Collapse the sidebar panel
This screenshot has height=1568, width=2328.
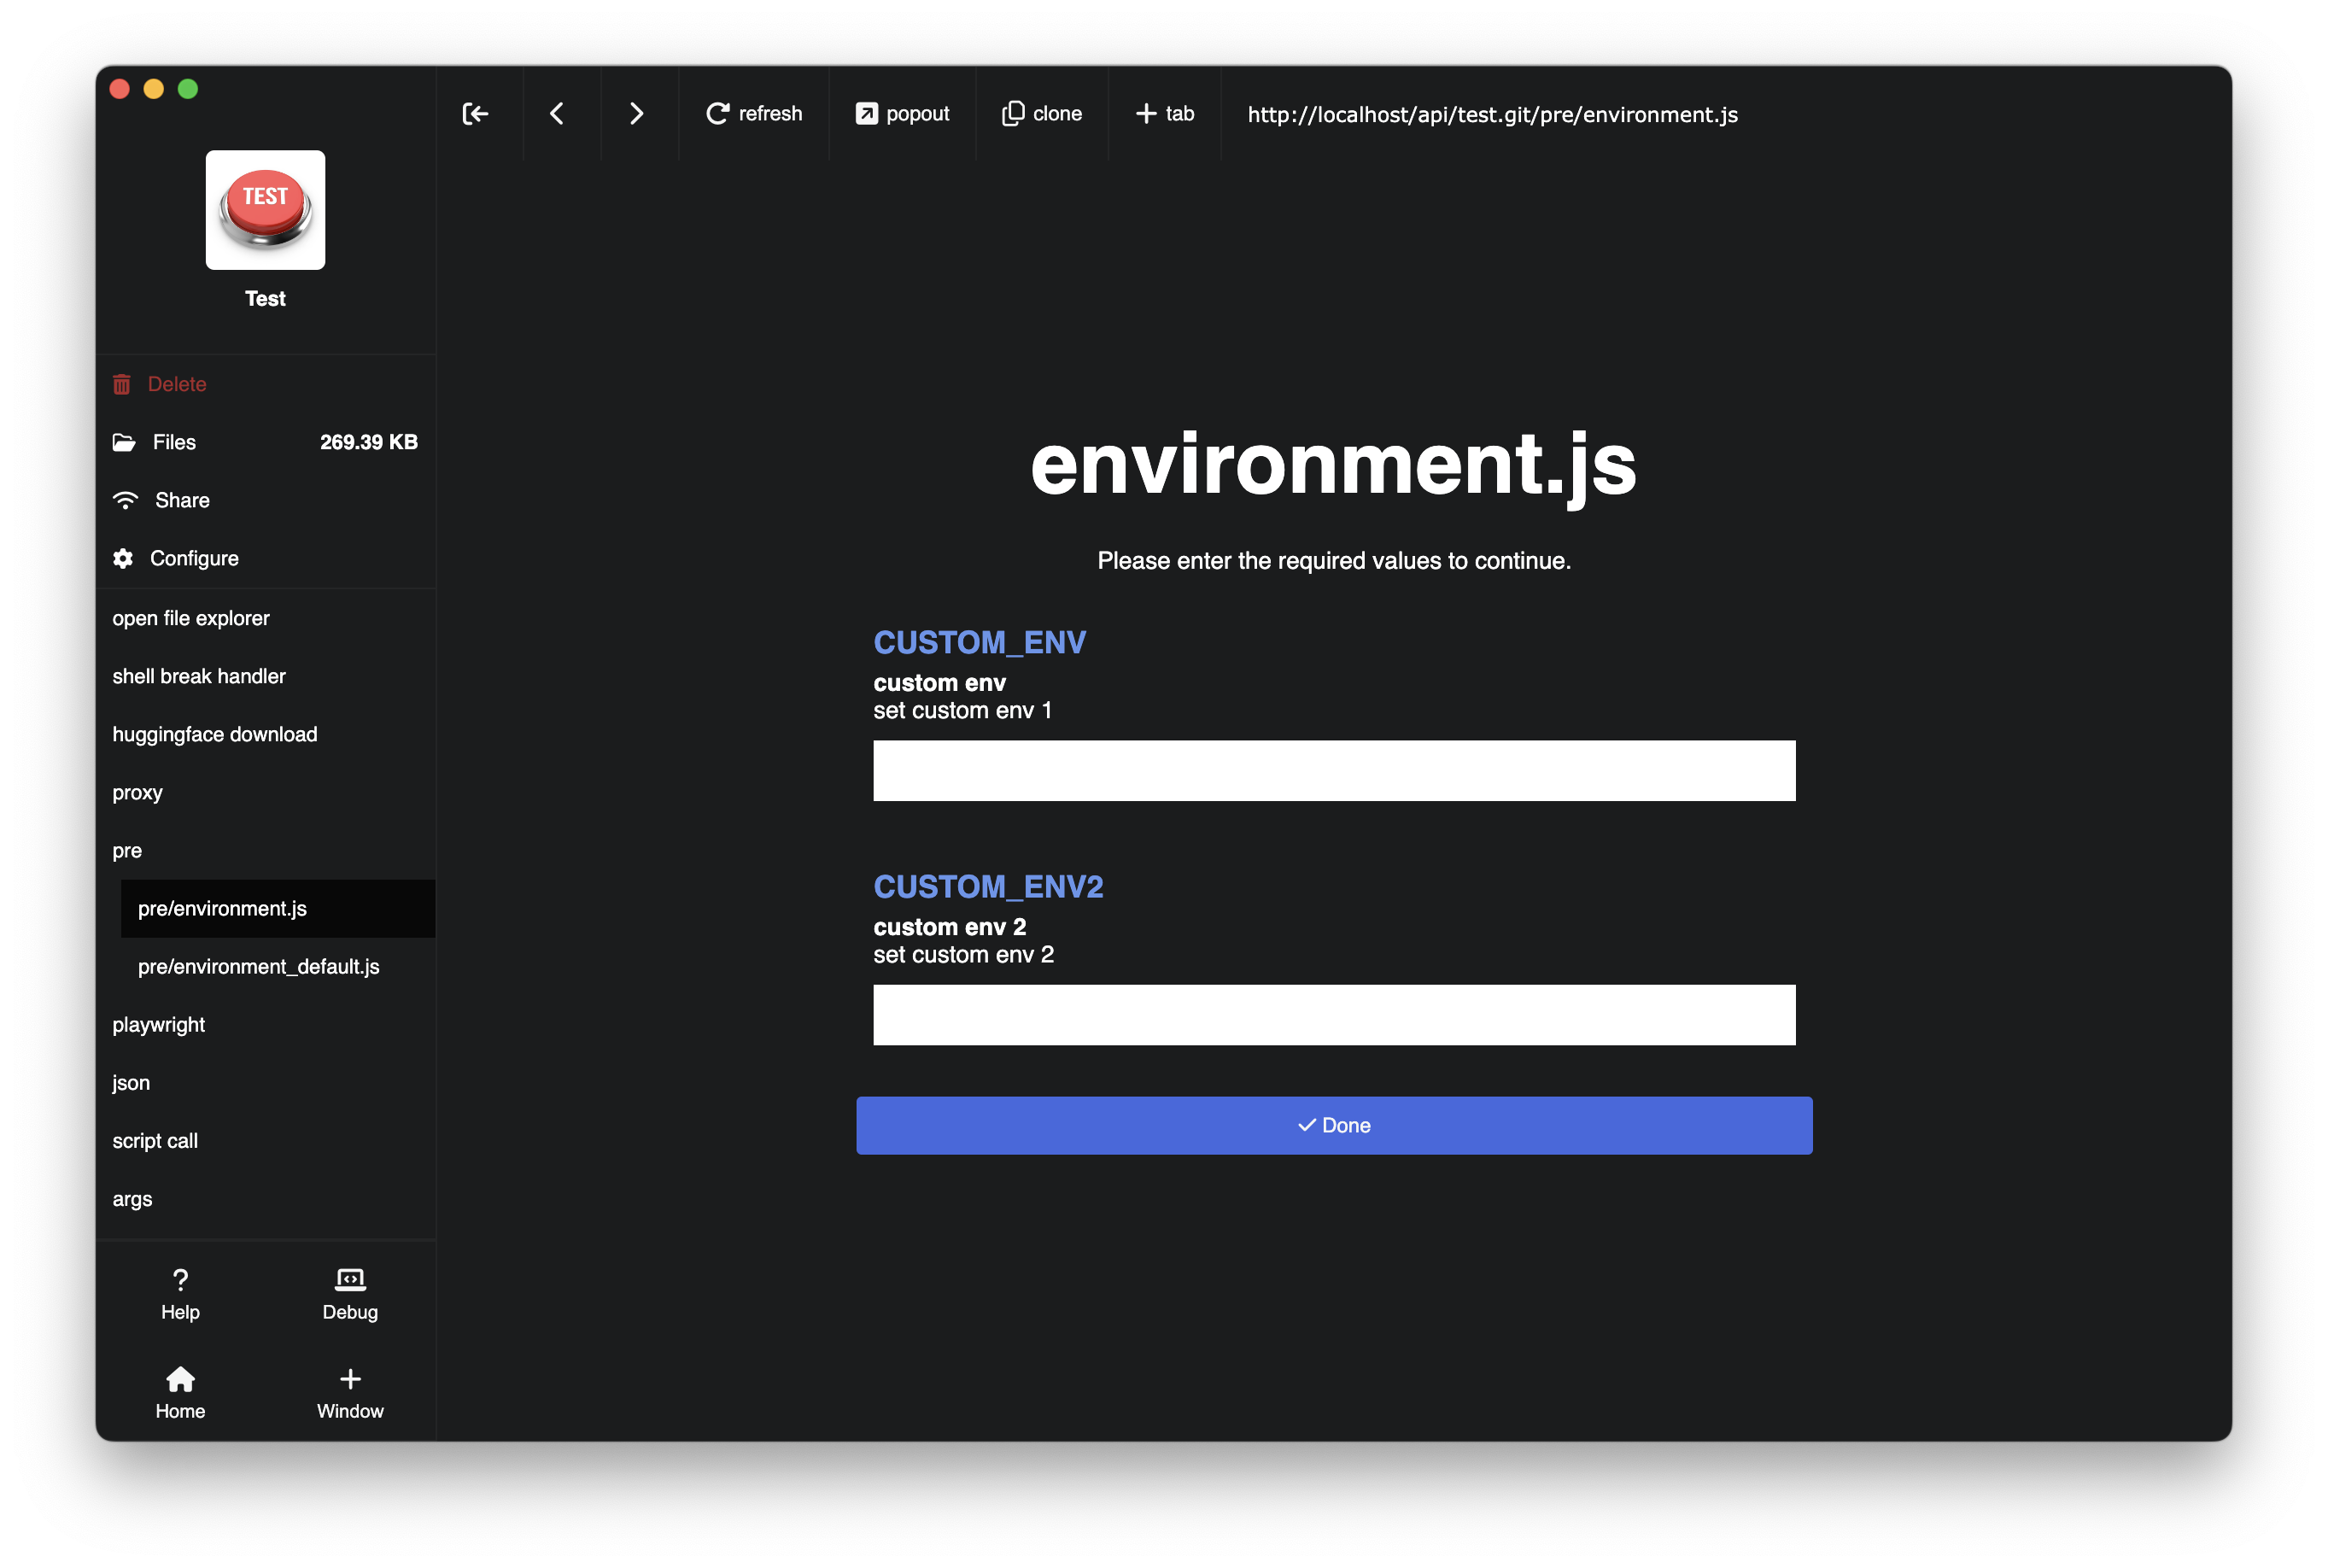pos(476,113)
